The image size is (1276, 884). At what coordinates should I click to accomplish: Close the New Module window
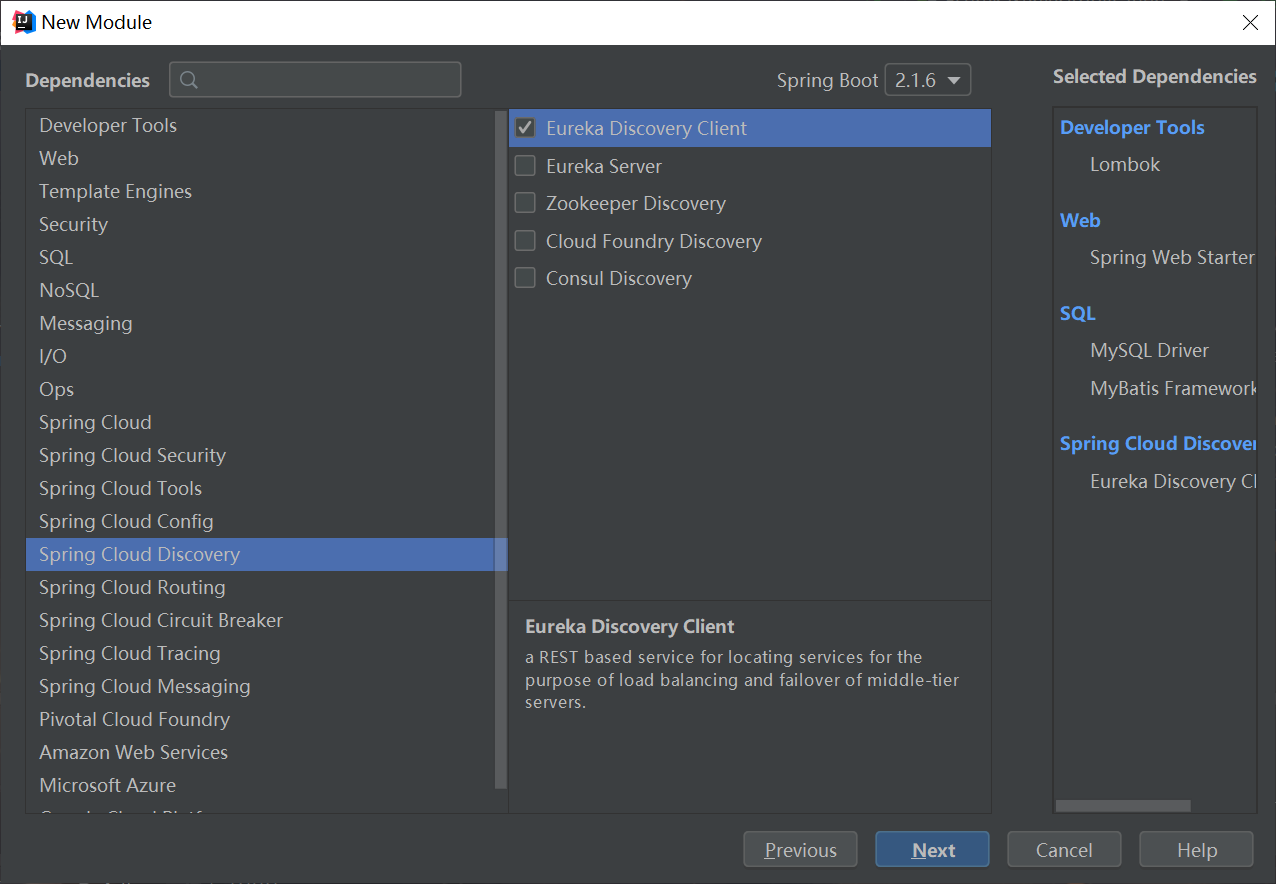coord(1250,22)
